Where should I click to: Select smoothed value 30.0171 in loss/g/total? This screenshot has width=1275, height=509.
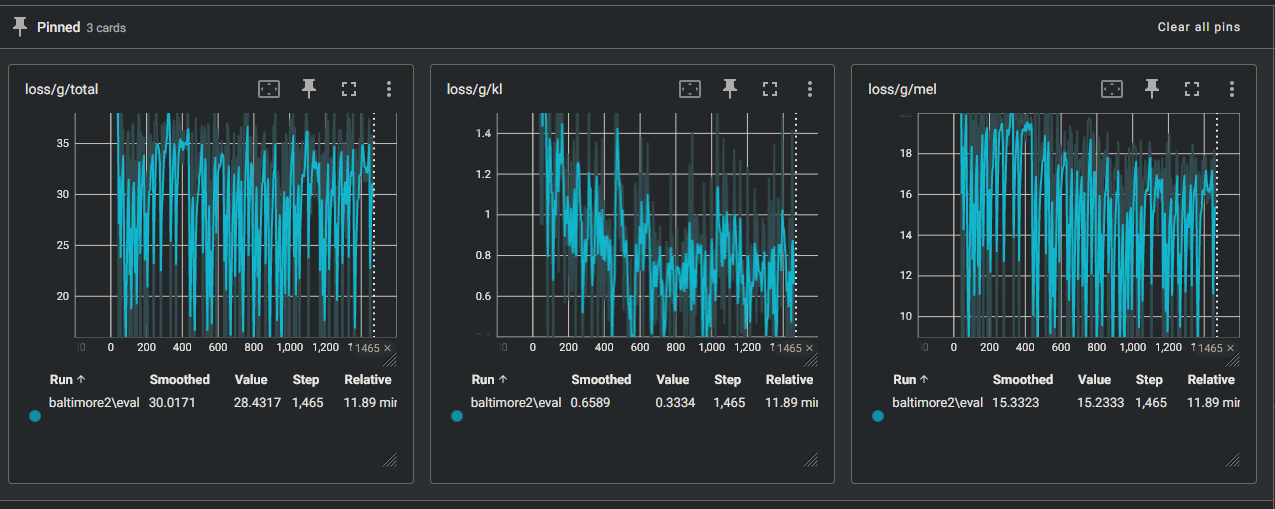coord(173,403)
